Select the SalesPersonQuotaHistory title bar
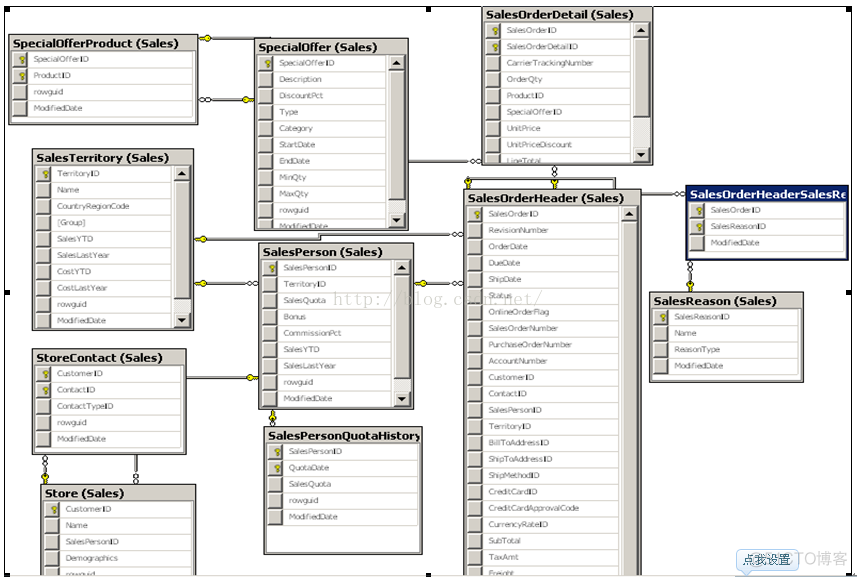The width and height of the screenshot is (857, 577). (343, 435)
